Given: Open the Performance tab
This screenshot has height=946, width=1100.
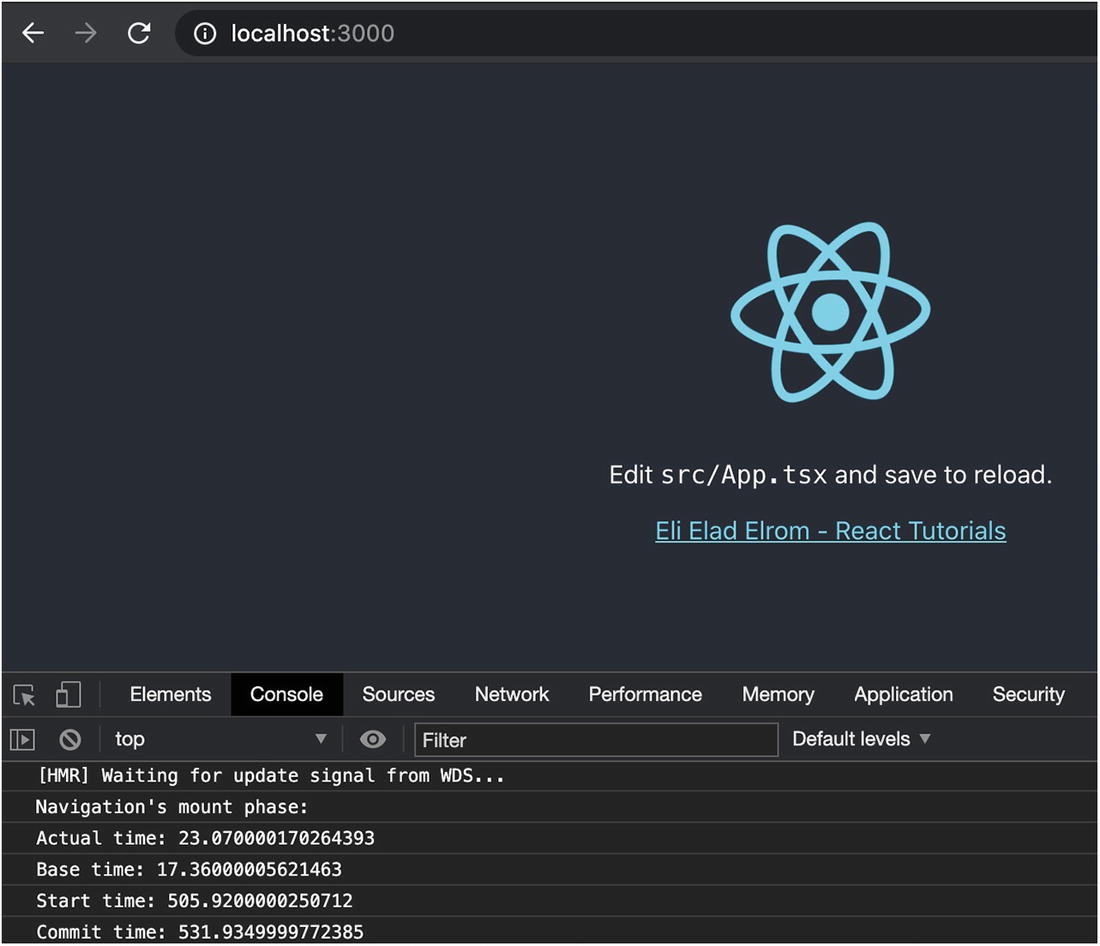Looking at the screenshot, I should pos(645,695).
